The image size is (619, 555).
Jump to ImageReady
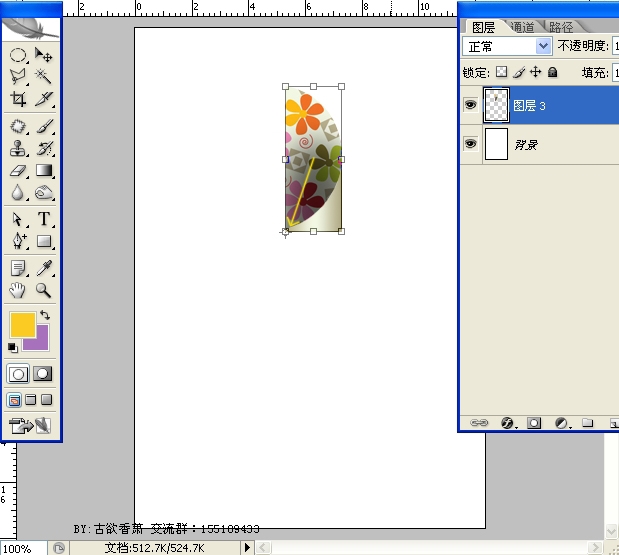pyautogui.click(x=30, y=426)
